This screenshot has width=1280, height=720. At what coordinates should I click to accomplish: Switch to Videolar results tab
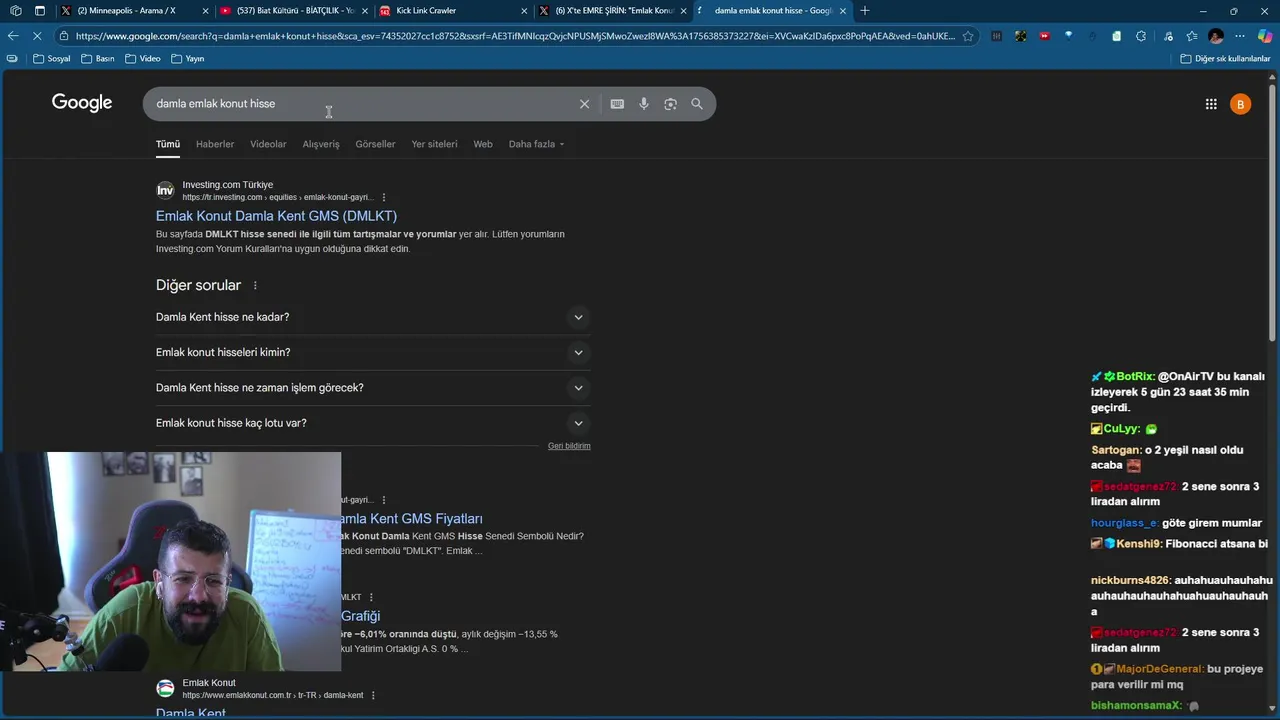(x=268, y=144)
